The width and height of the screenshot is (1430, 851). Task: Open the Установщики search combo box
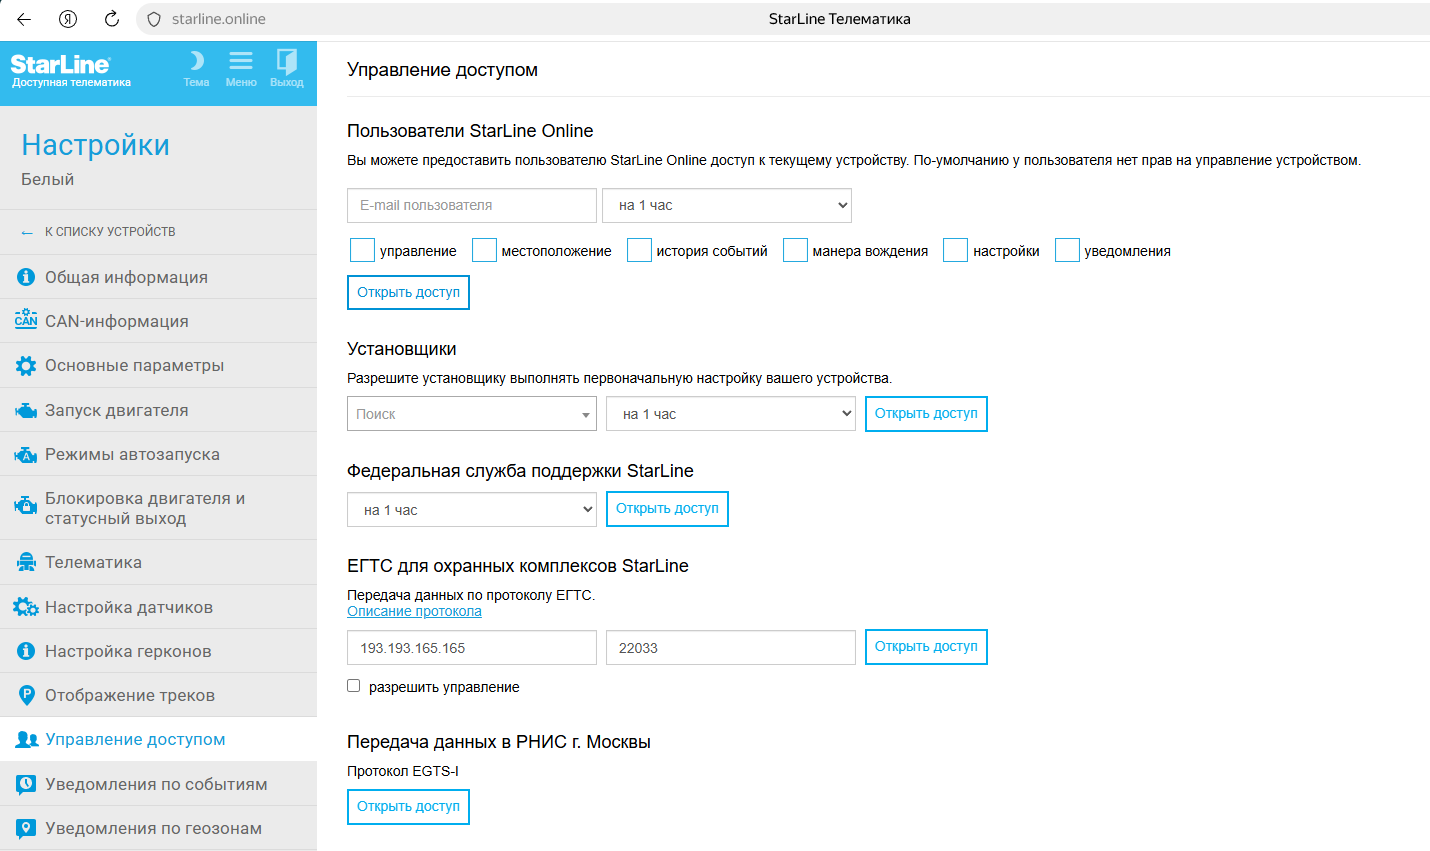coord(471,414)
